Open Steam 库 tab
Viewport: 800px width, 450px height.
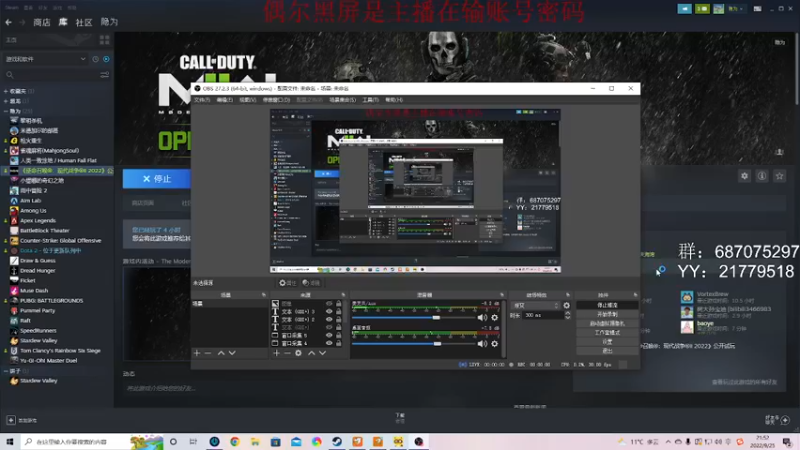[x=63, y=22]
